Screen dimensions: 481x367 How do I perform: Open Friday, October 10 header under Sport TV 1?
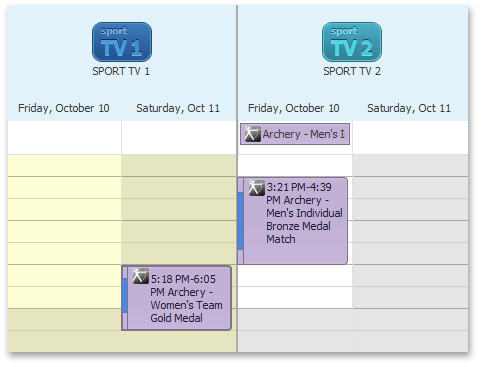(64, 108)
